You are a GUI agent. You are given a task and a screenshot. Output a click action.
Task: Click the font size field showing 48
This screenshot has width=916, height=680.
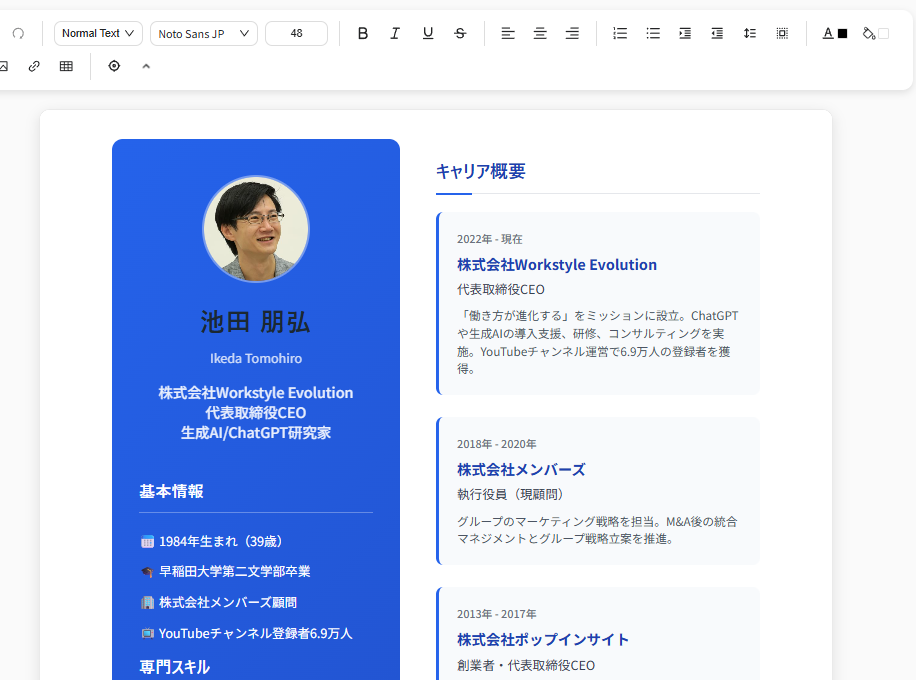pos(296,33)
